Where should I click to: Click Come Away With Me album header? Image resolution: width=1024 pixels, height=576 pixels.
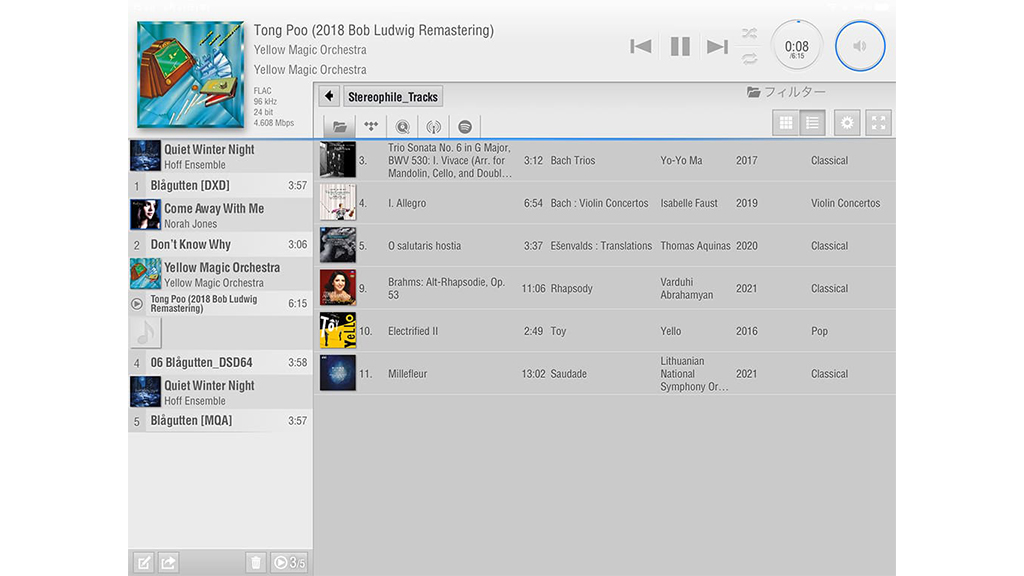click(x=221, y=215)
